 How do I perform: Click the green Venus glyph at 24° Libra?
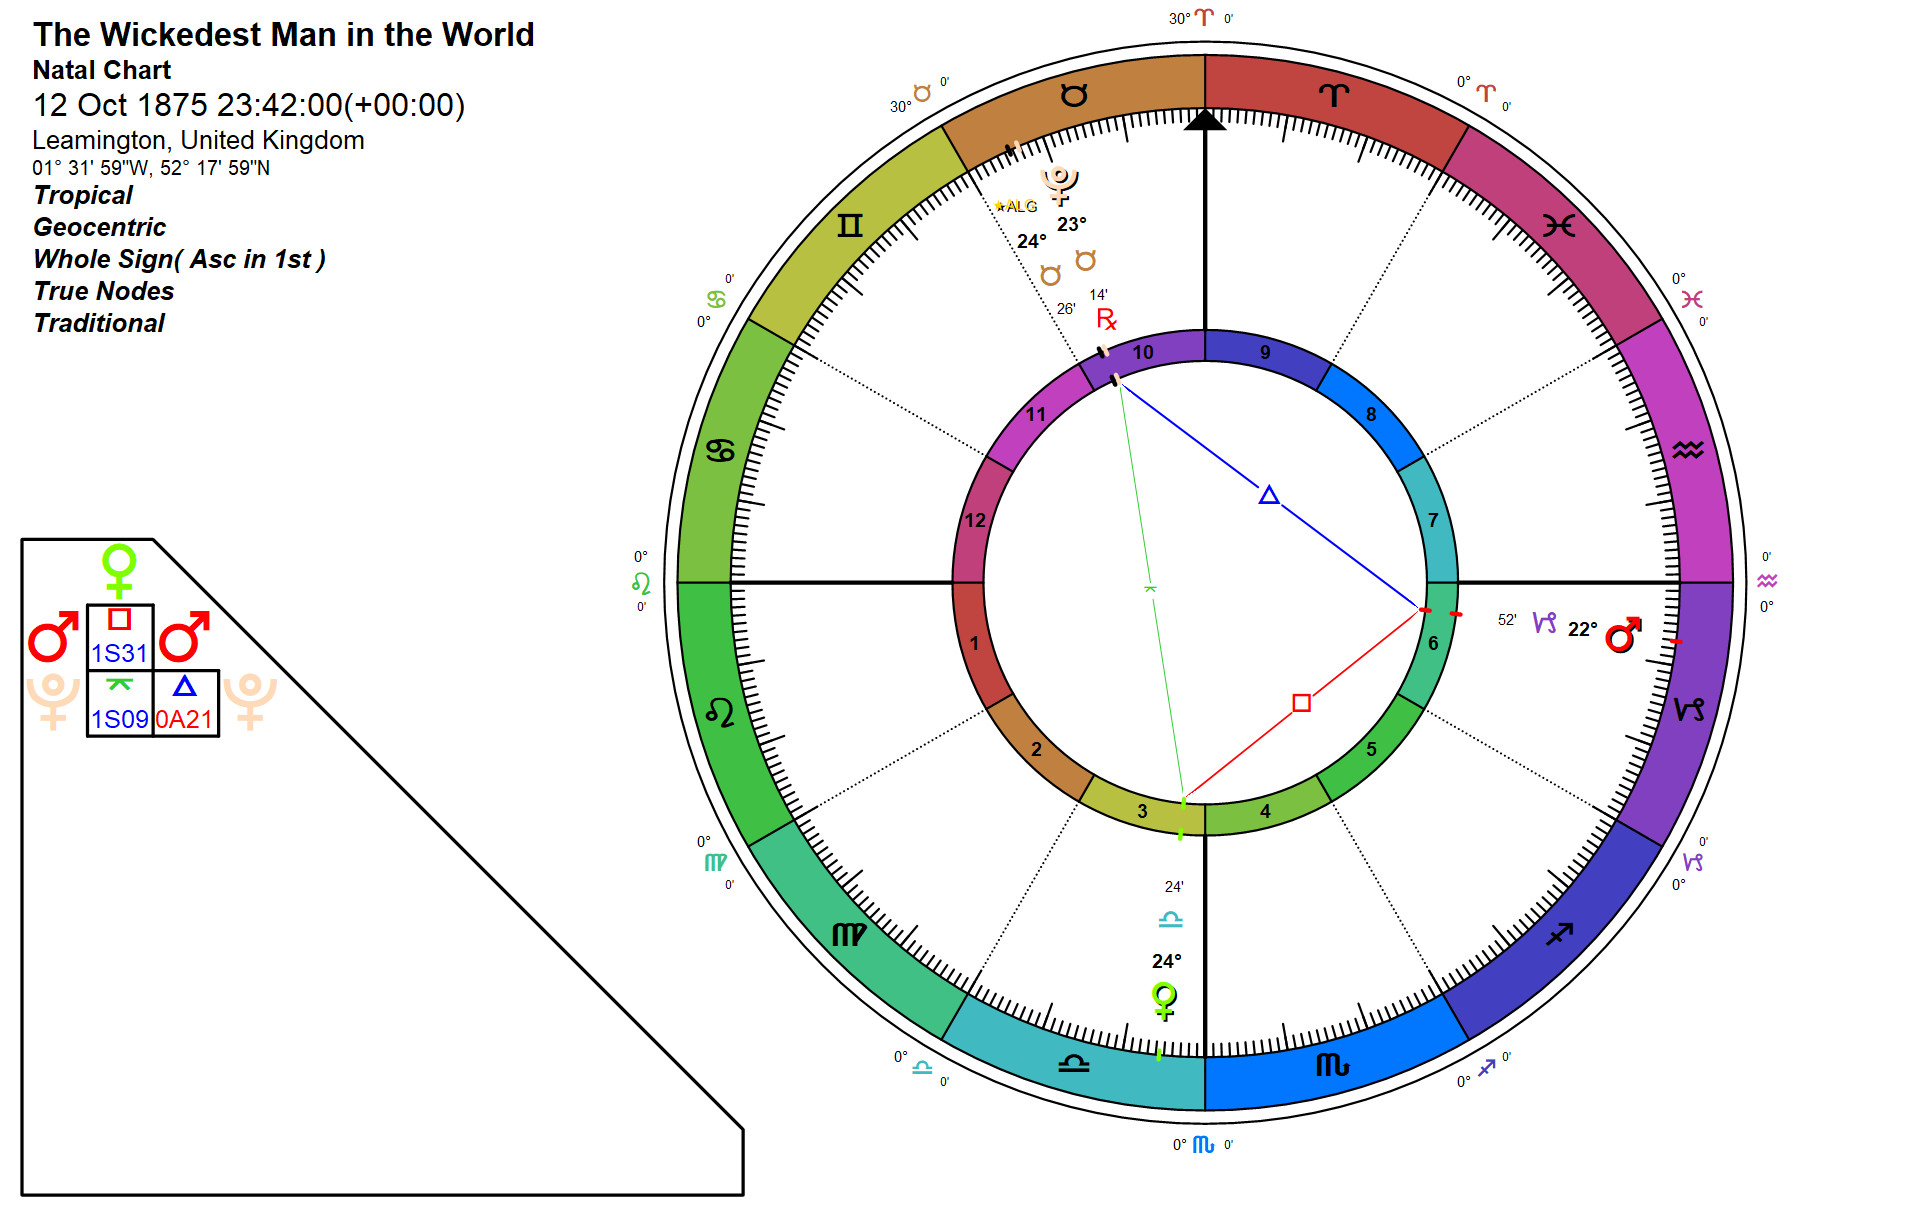pos(1164,1001)
